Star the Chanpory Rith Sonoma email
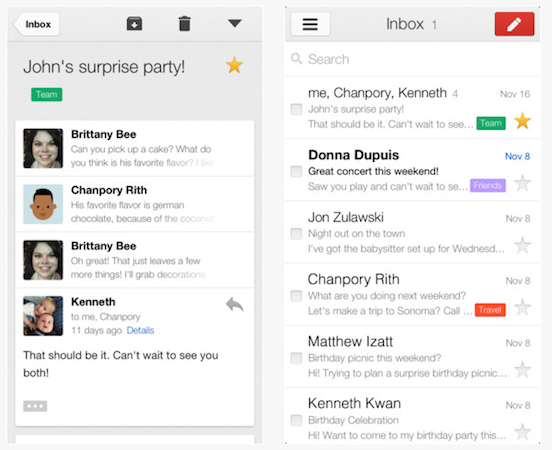This screenshot has width=552, height=450. point(522,307)
